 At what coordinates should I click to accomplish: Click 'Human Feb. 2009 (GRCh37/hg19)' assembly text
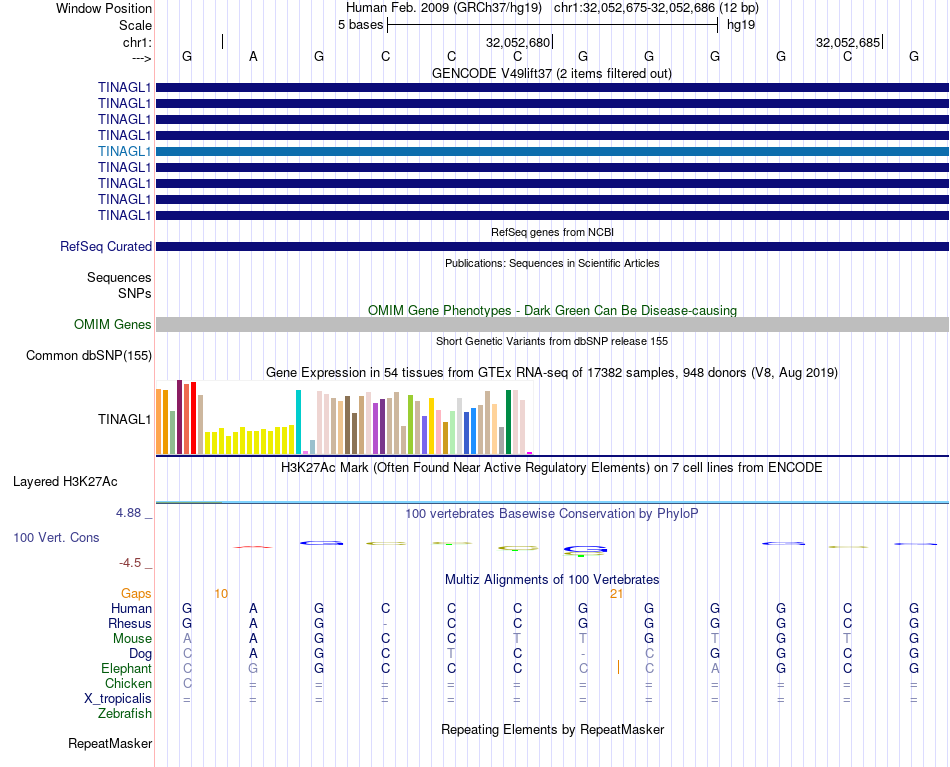coord(443,8)
